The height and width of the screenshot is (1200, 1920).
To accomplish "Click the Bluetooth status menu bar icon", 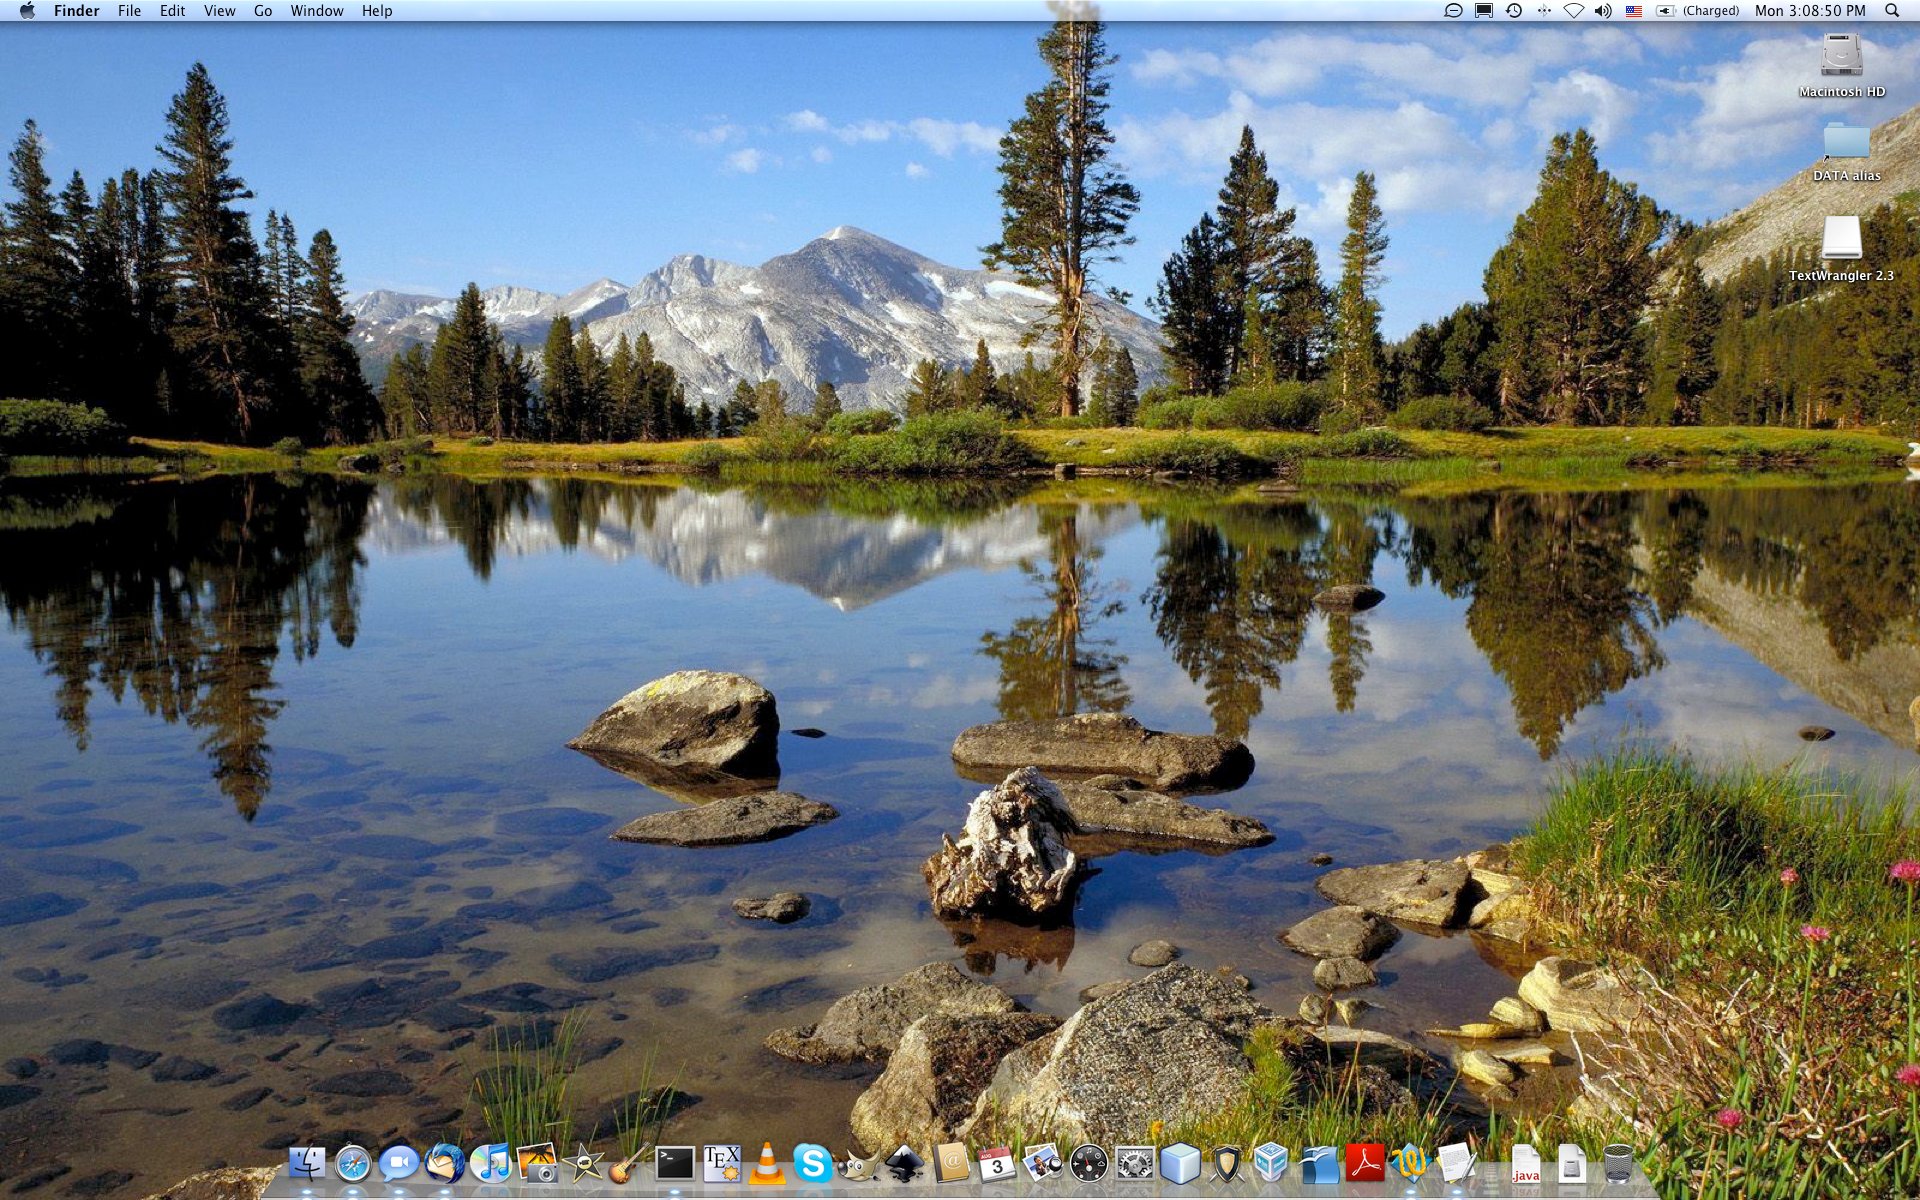I will tap(1544, 11).
